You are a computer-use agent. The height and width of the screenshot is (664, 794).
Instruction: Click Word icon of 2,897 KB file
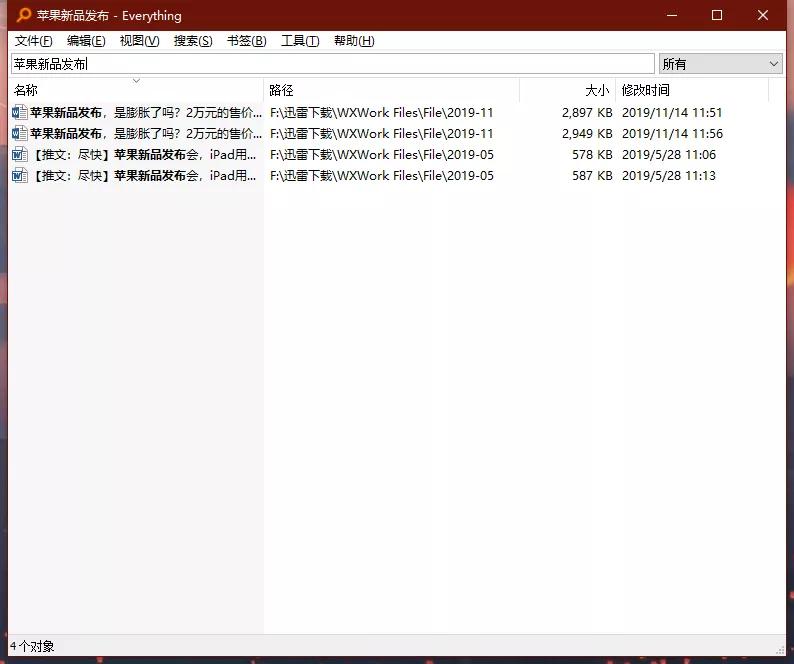tap(19, 112)
